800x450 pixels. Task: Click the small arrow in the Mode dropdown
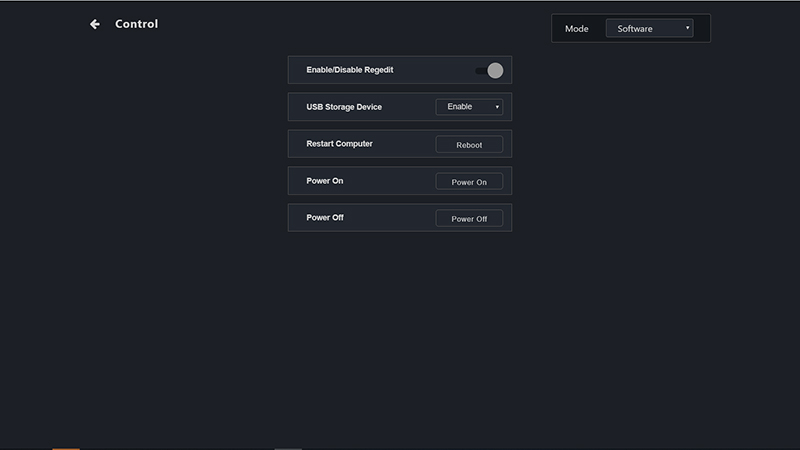coord(688,29)
